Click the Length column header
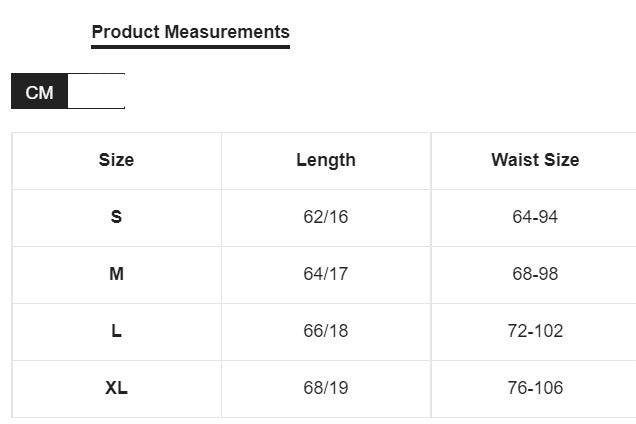 coord(325,160)
